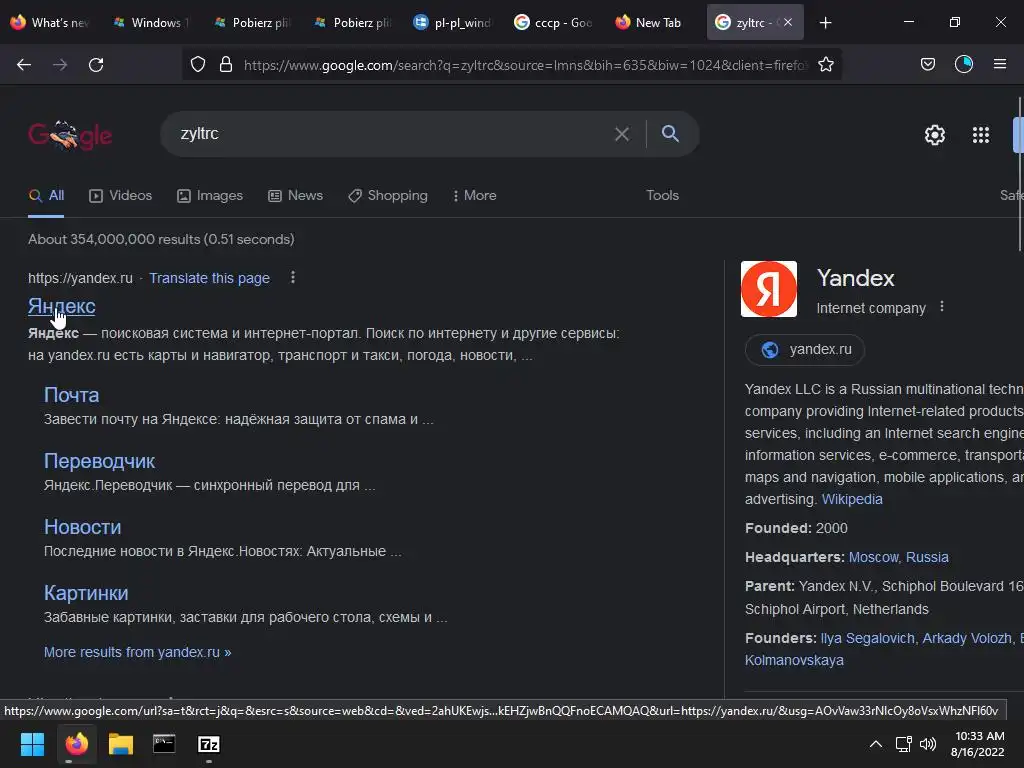Open the Tools search options
This screenshot has width=1024, height=768.
click(x=662, y=195)
